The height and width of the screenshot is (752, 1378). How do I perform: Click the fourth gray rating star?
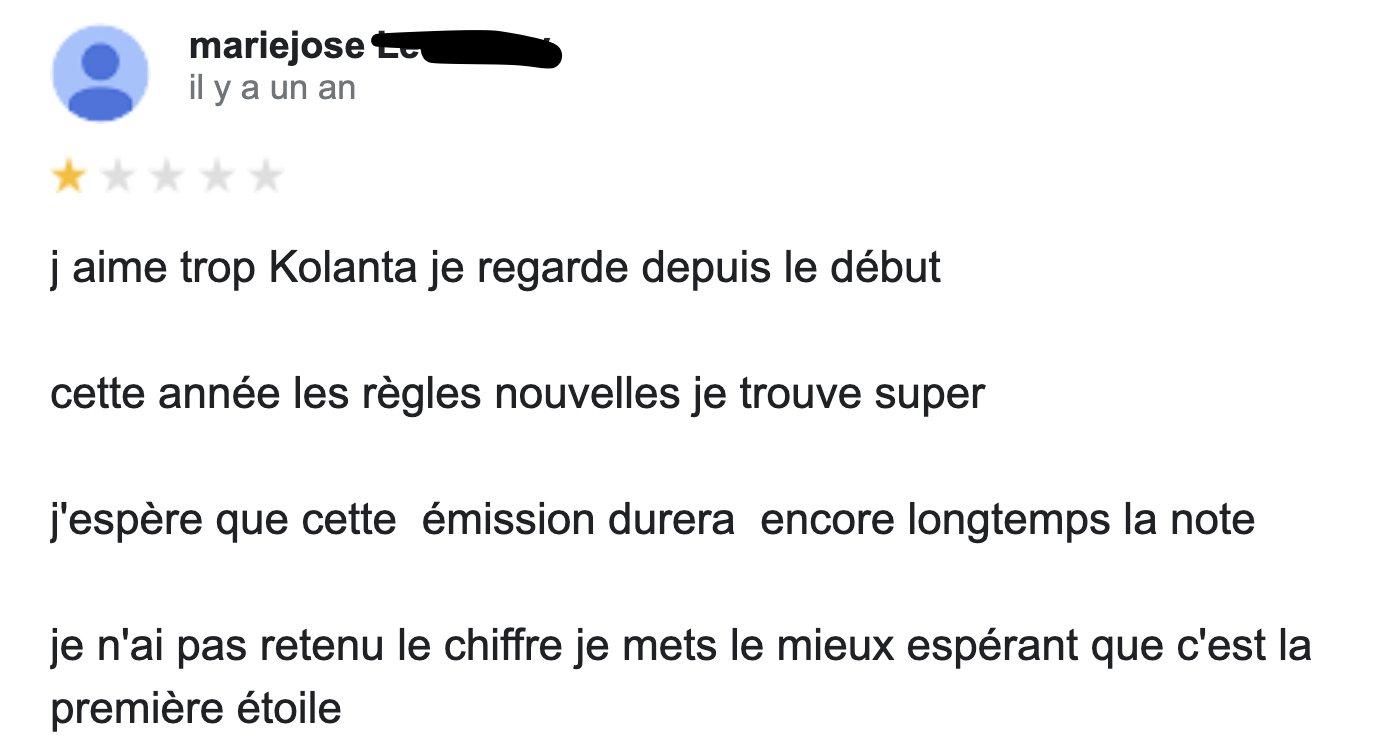(x=216, y=178)
